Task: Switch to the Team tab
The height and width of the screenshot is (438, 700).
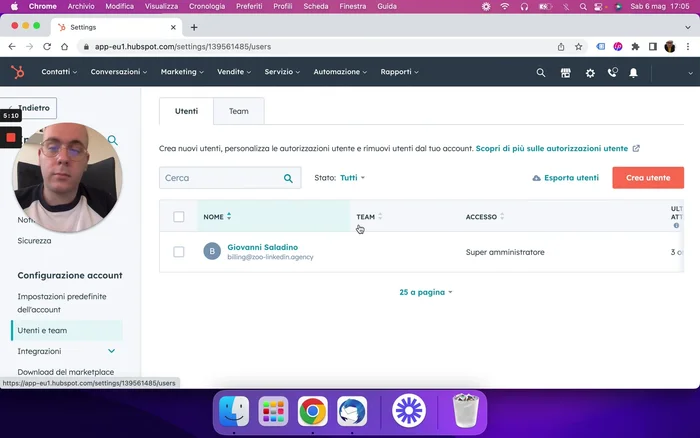Action: pos(238,111)
